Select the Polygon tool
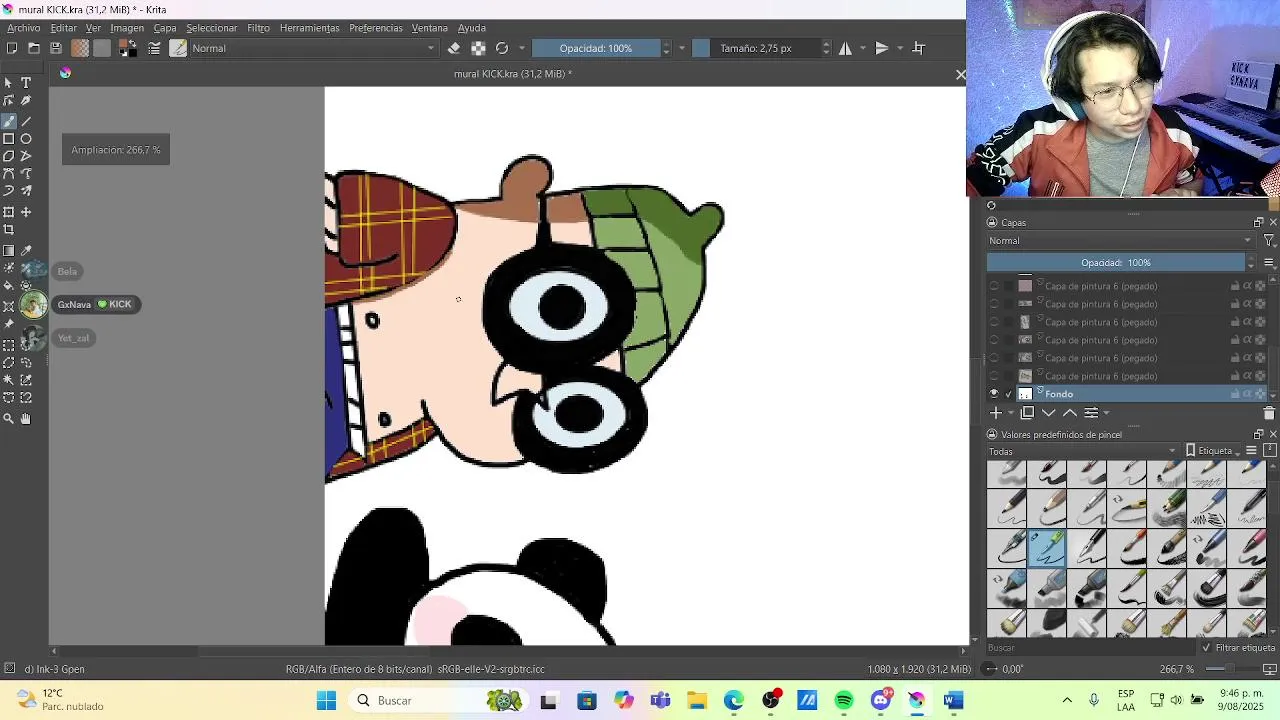The width and height of the screenshot is (1280, 720). 9,156
